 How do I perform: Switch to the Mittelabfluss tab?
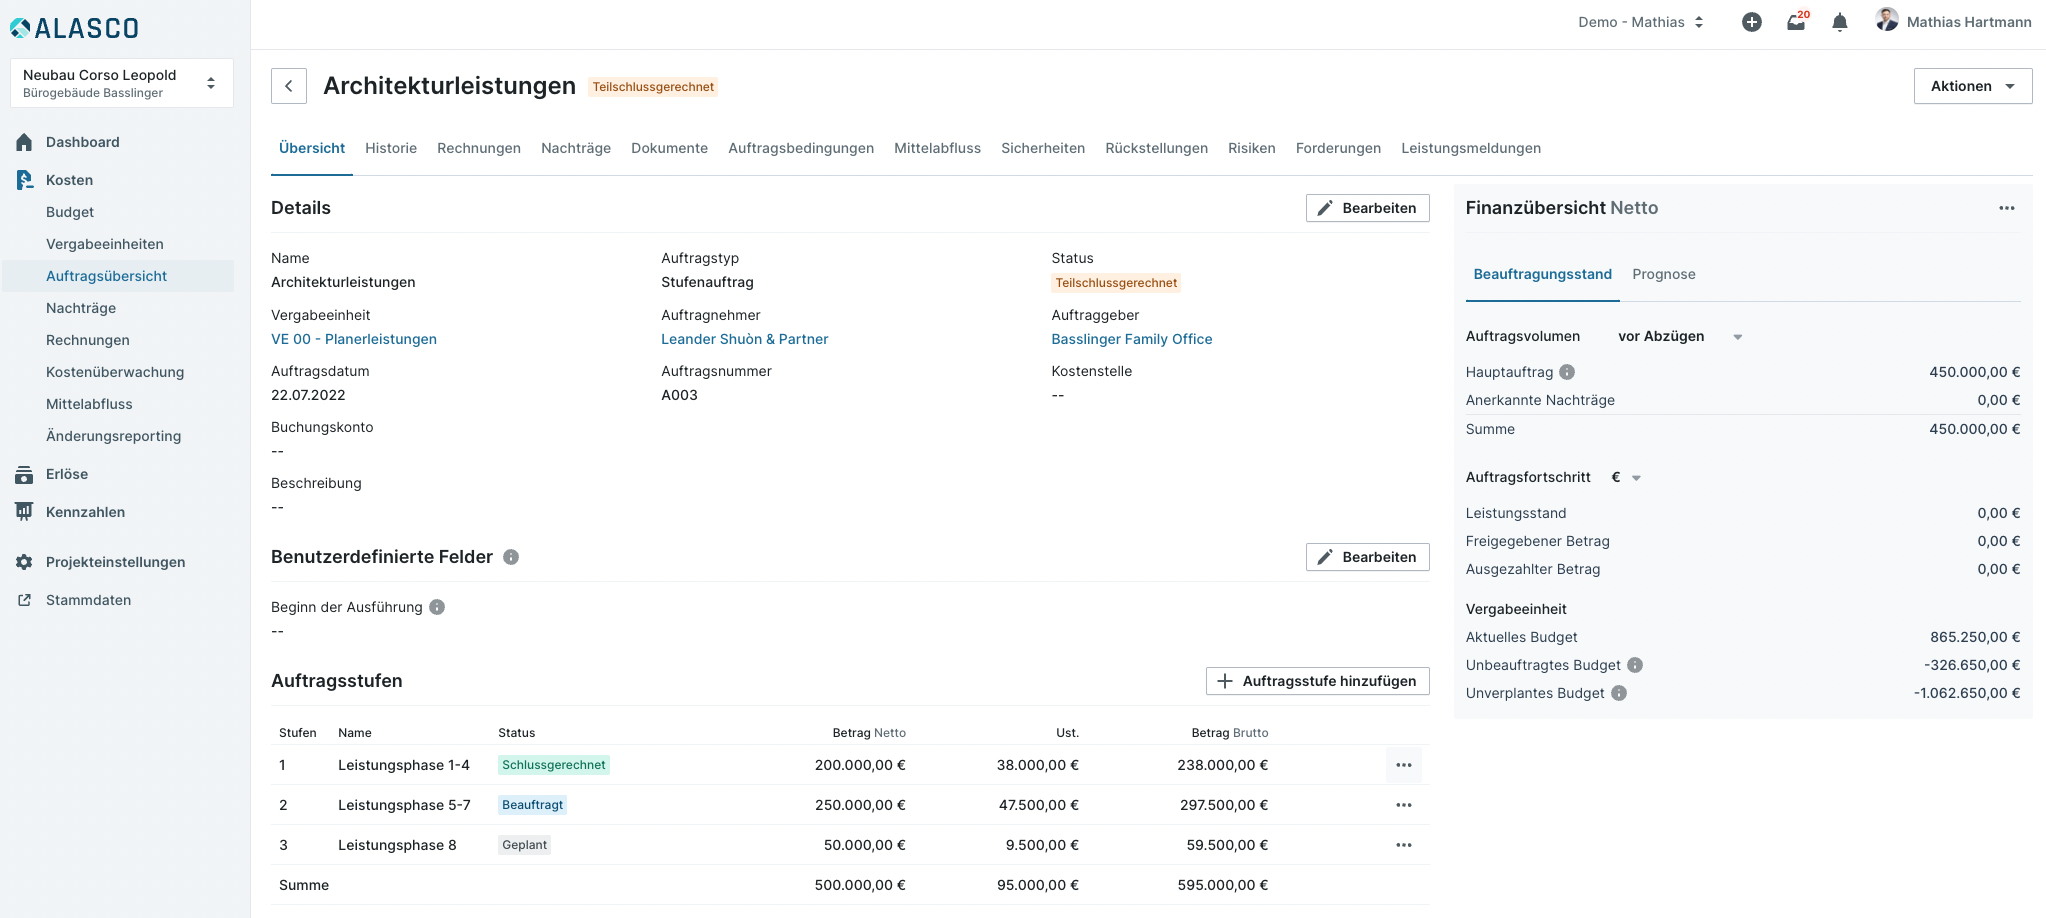(937, 148)
